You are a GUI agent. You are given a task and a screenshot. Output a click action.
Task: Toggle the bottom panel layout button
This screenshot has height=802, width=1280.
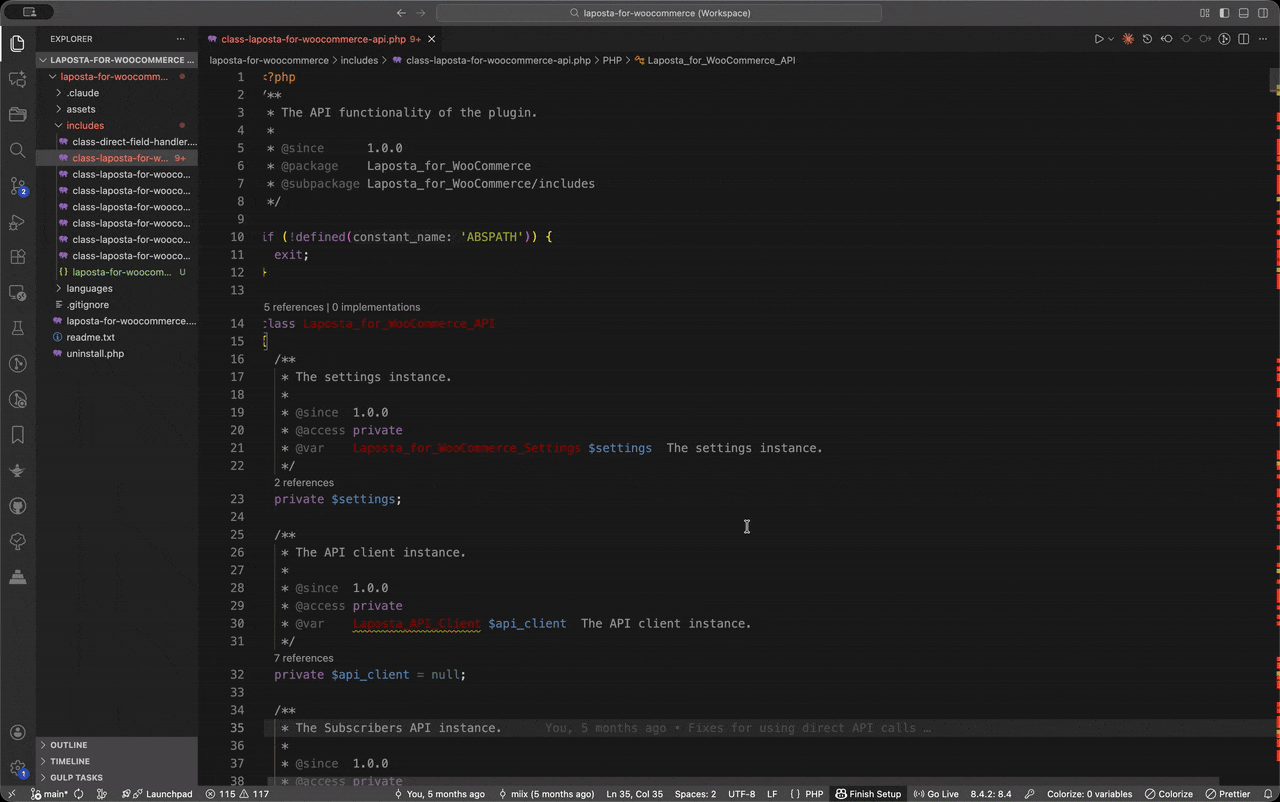click(x=1243, y=13)
